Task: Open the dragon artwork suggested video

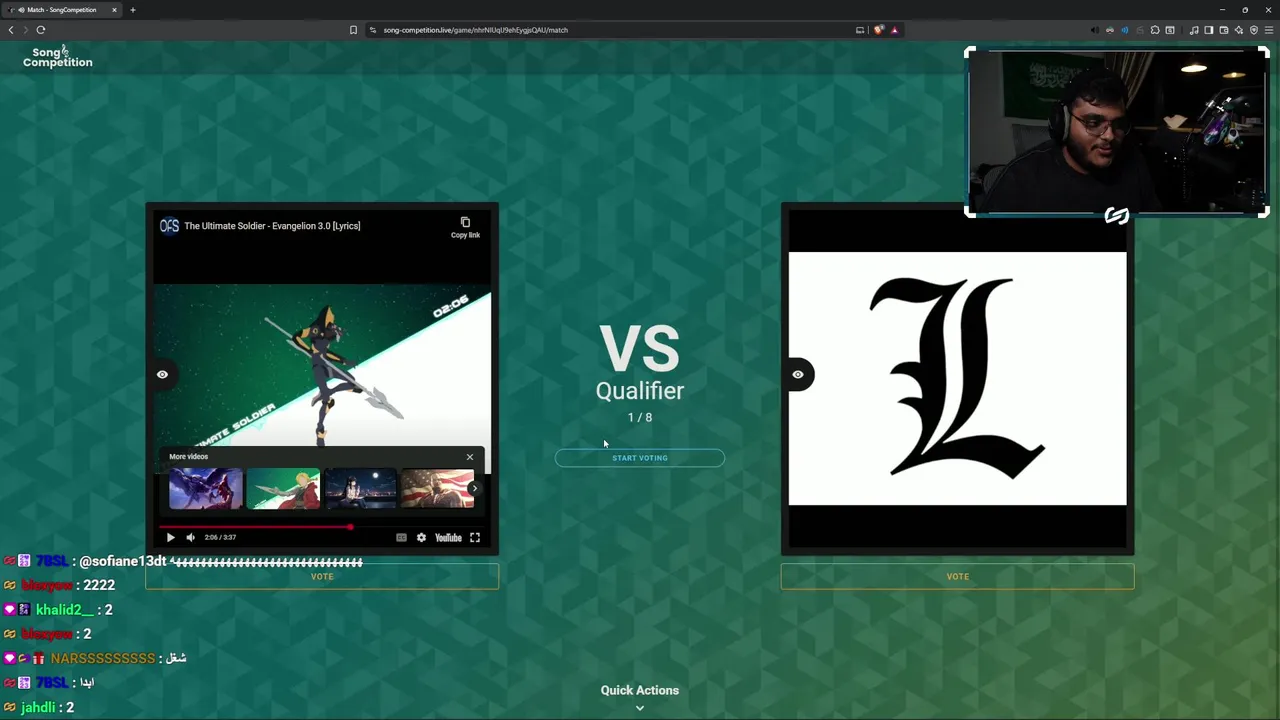Action: 205,489
